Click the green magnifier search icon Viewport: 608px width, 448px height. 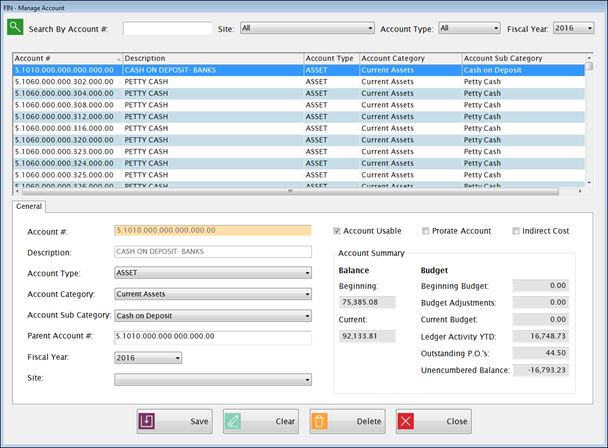point(15,27)
